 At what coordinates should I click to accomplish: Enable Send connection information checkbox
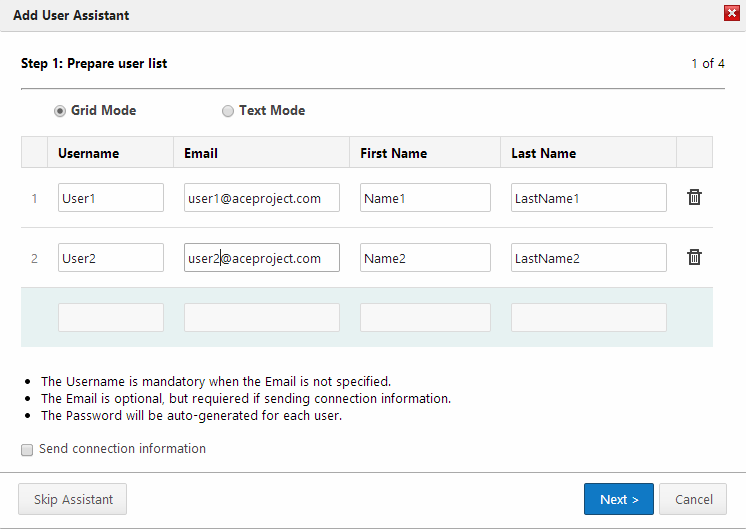[27, 450]
